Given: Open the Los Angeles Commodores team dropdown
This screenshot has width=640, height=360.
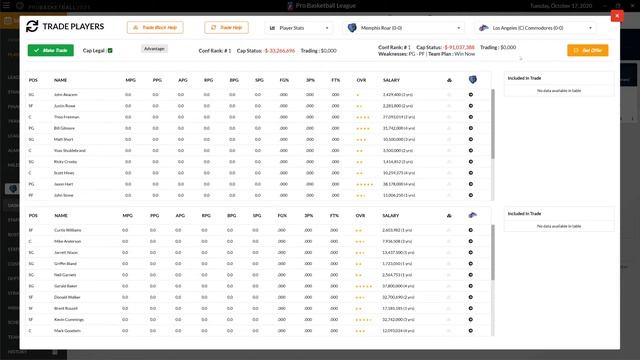Looking at the screenshot, I should pos(536,28).
